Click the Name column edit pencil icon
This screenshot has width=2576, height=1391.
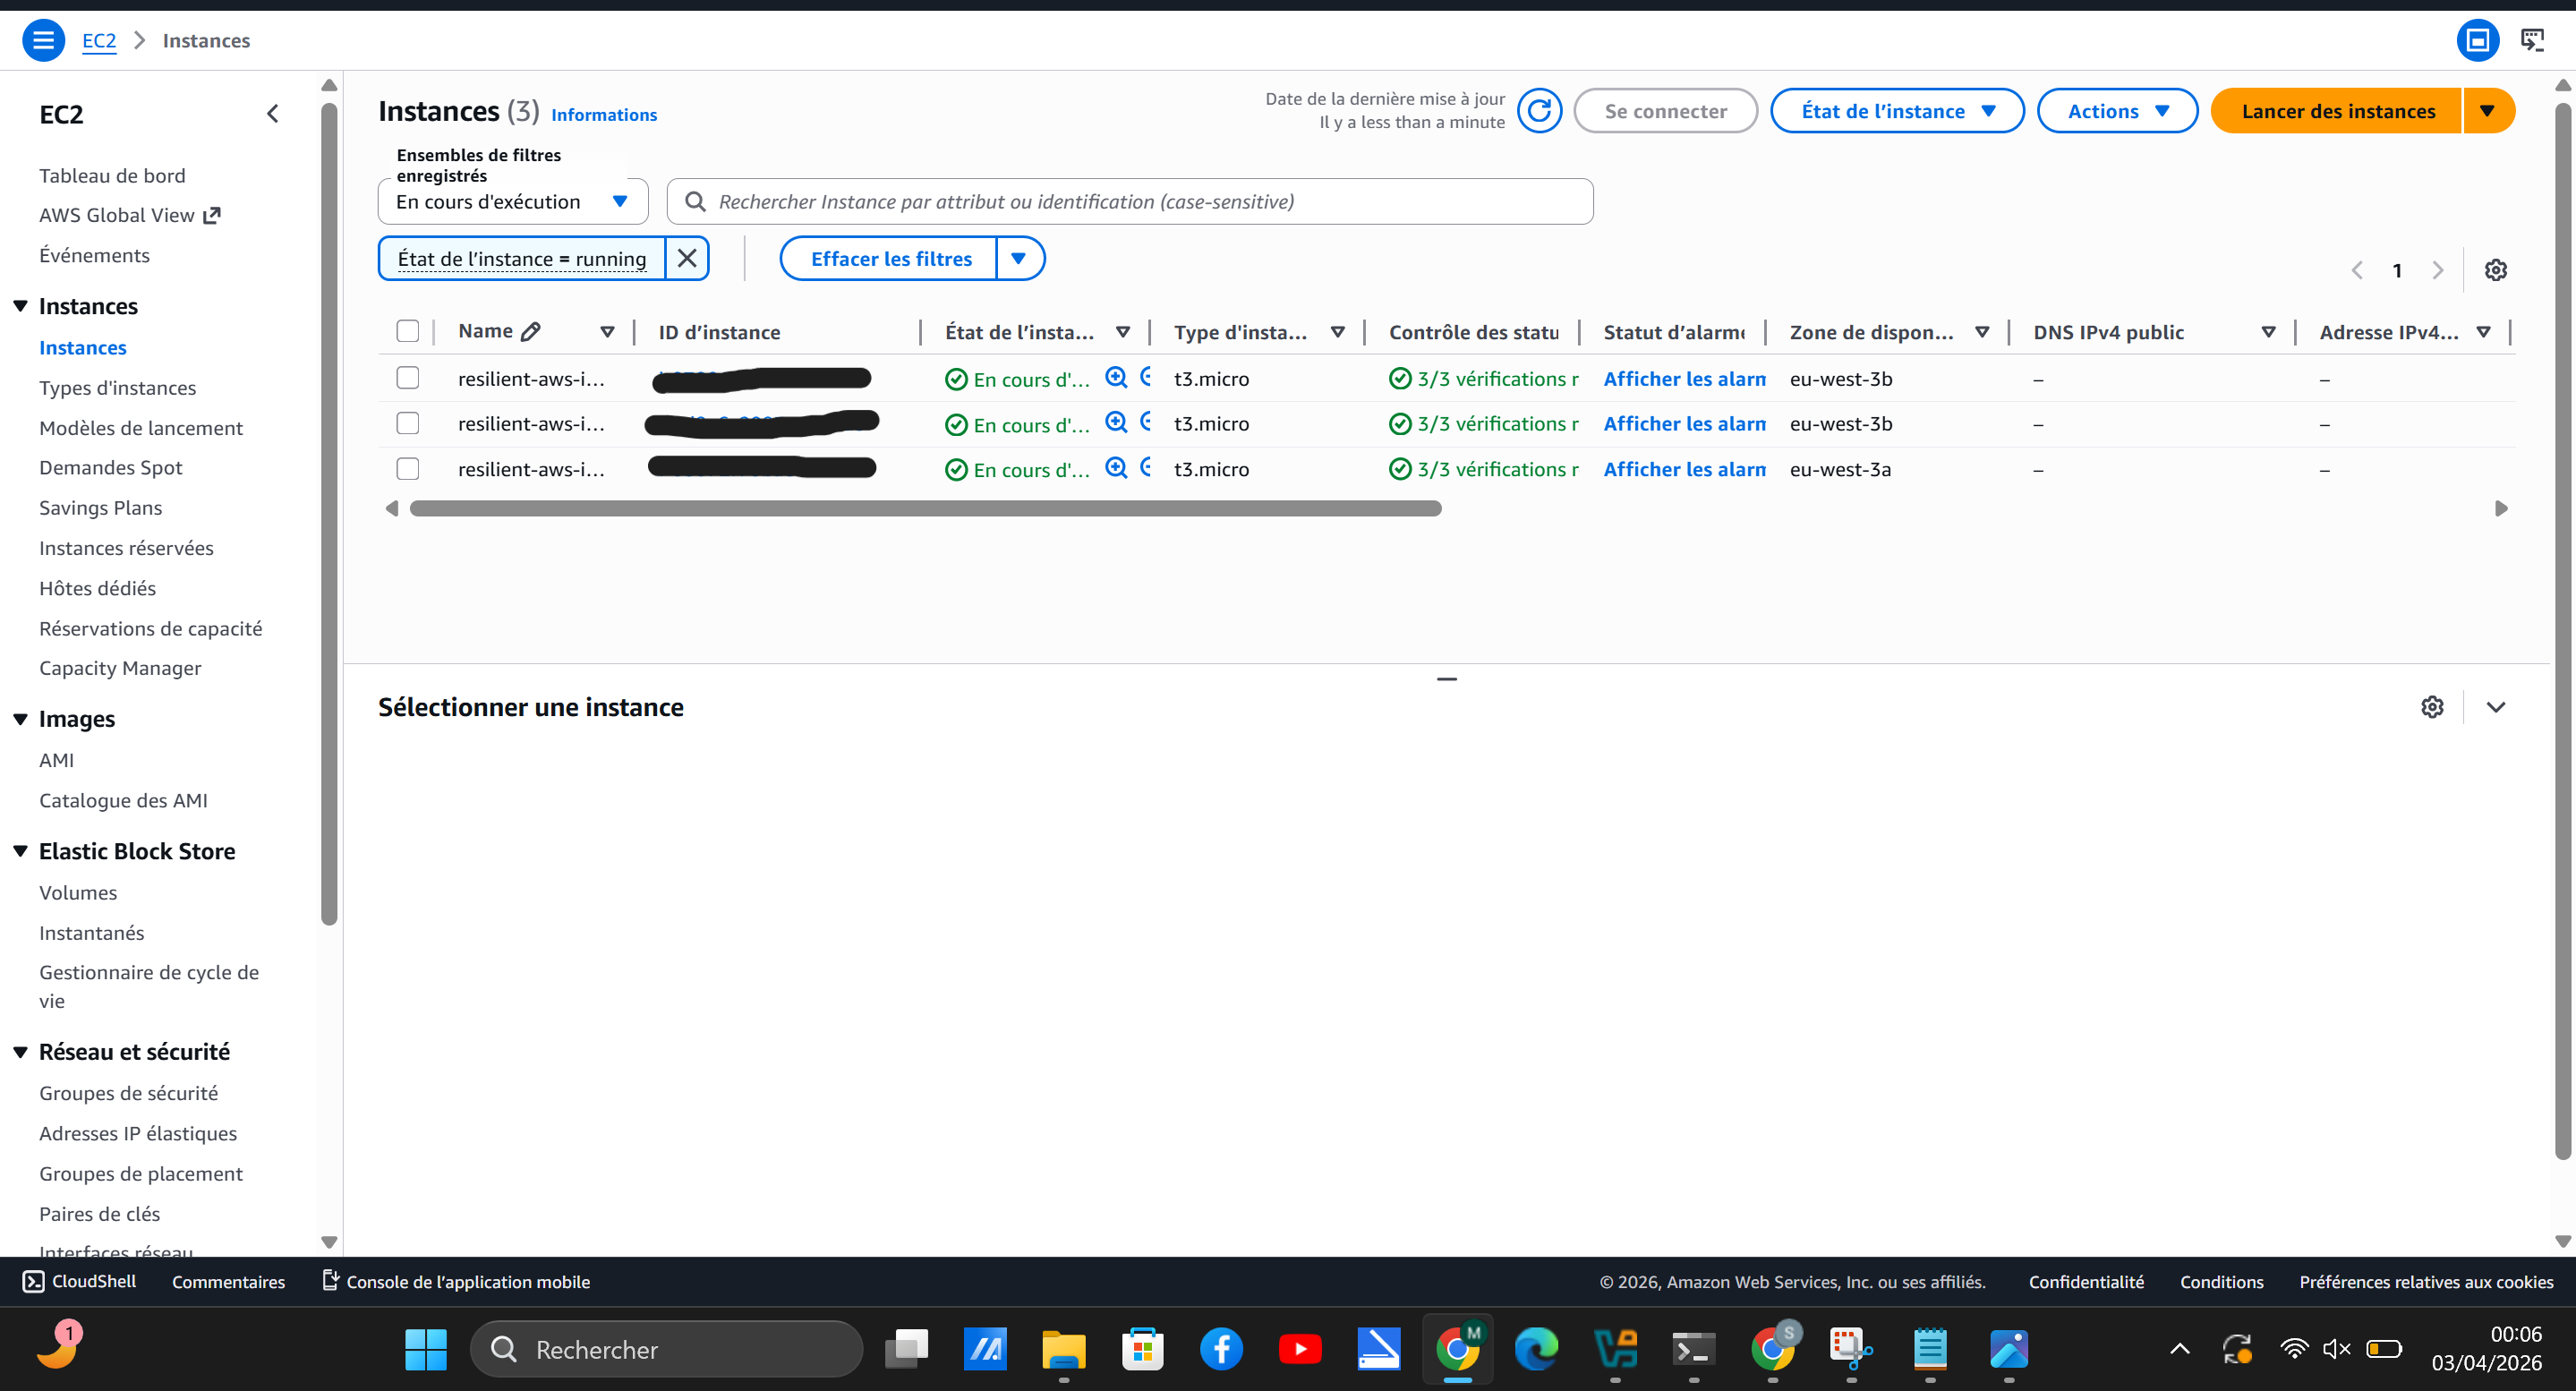tap(531, 331)
